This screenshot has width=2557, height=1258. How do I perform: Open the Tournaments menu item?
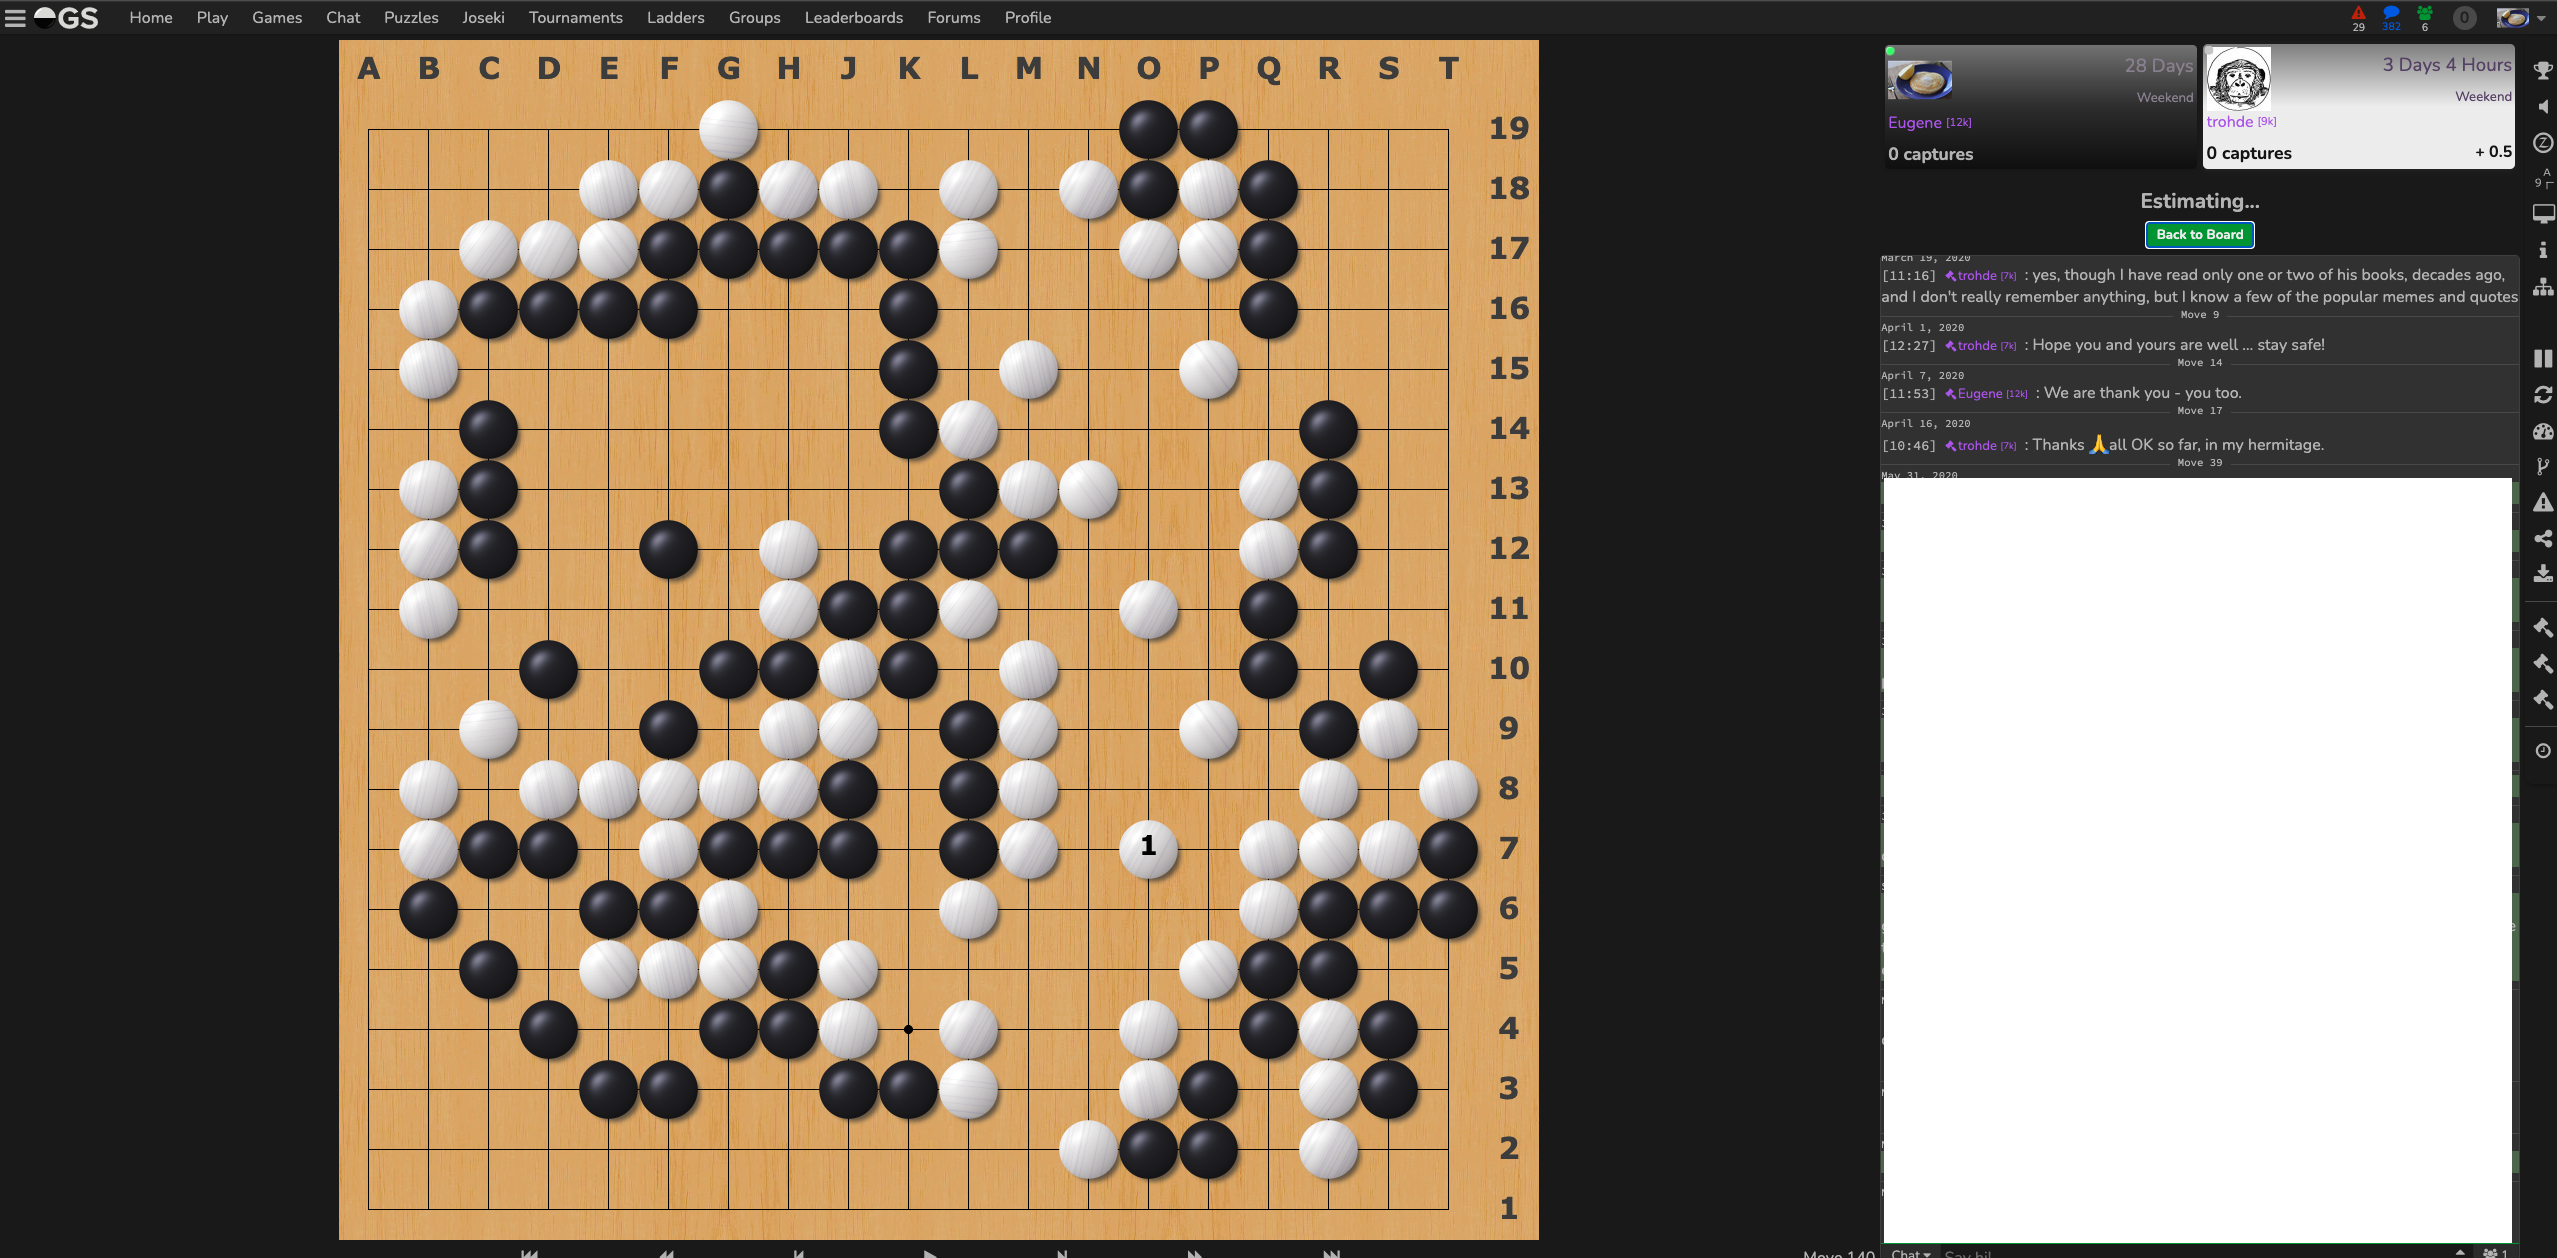click(576, 17)
